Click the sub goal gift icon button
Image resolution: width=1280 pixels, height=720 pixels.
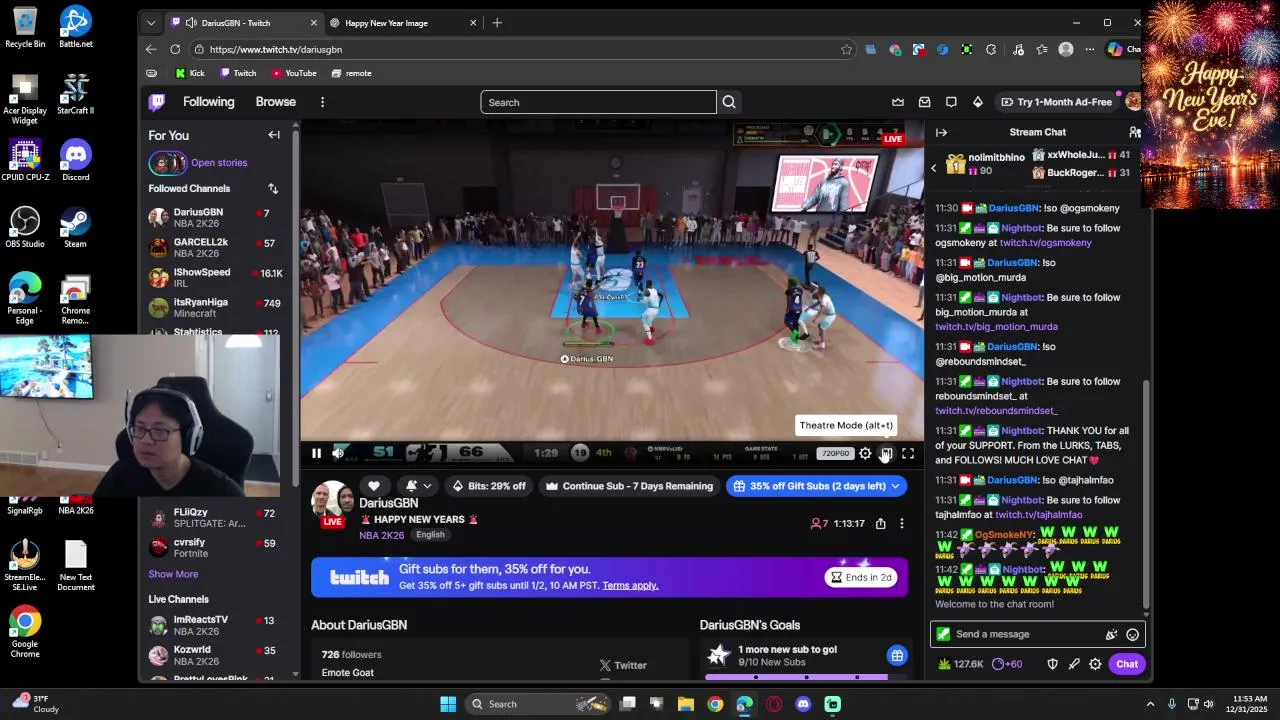[x=897, y=656]
